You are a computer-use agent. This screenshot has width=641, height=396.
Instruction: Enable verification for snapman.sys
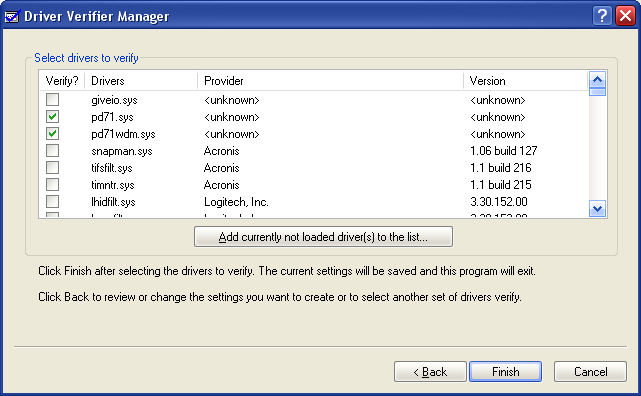(x=52, y=151)
